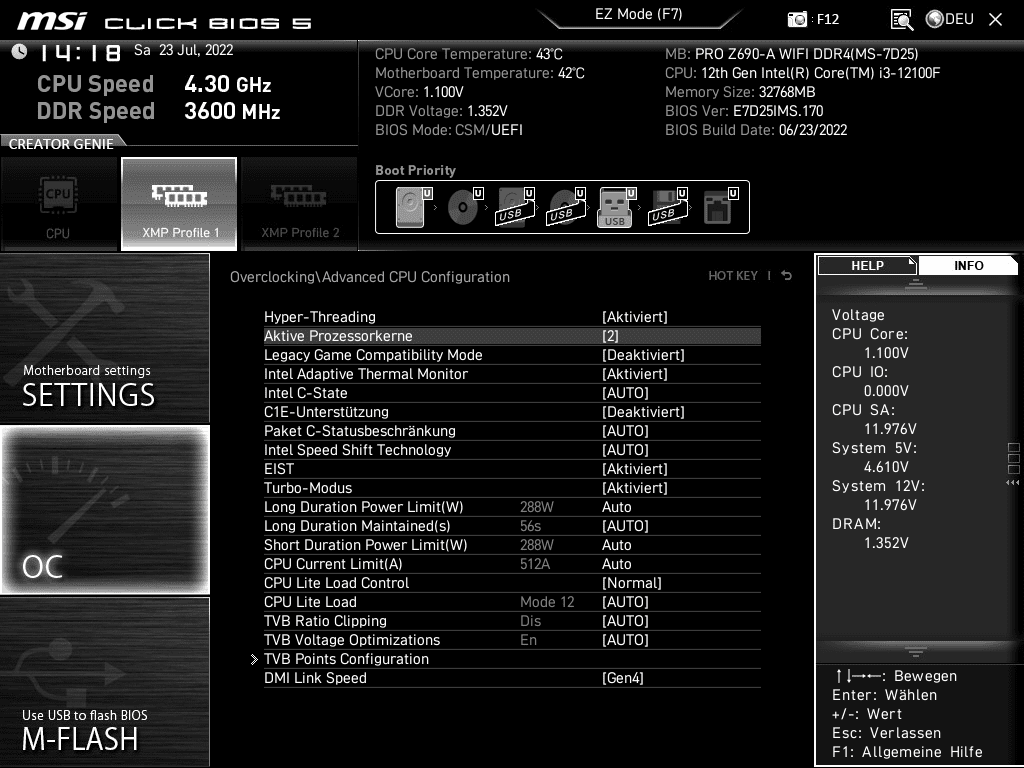1024x768 pixels.
Task: Click the BIOS Ver: E7D25IMS.170 text
Action: 744,111
